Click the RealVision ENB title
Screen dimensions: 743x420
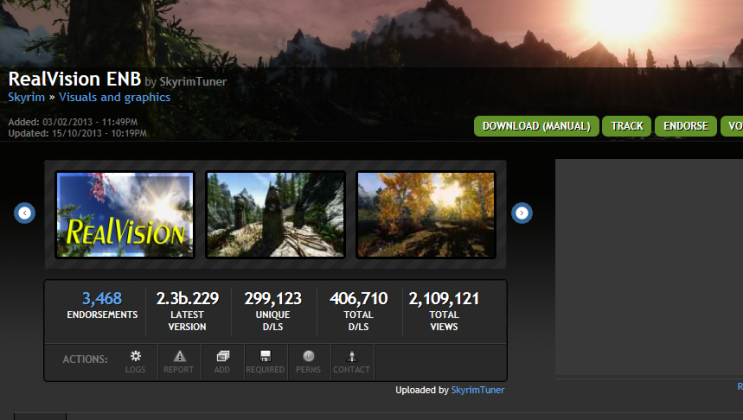[74, 79]
